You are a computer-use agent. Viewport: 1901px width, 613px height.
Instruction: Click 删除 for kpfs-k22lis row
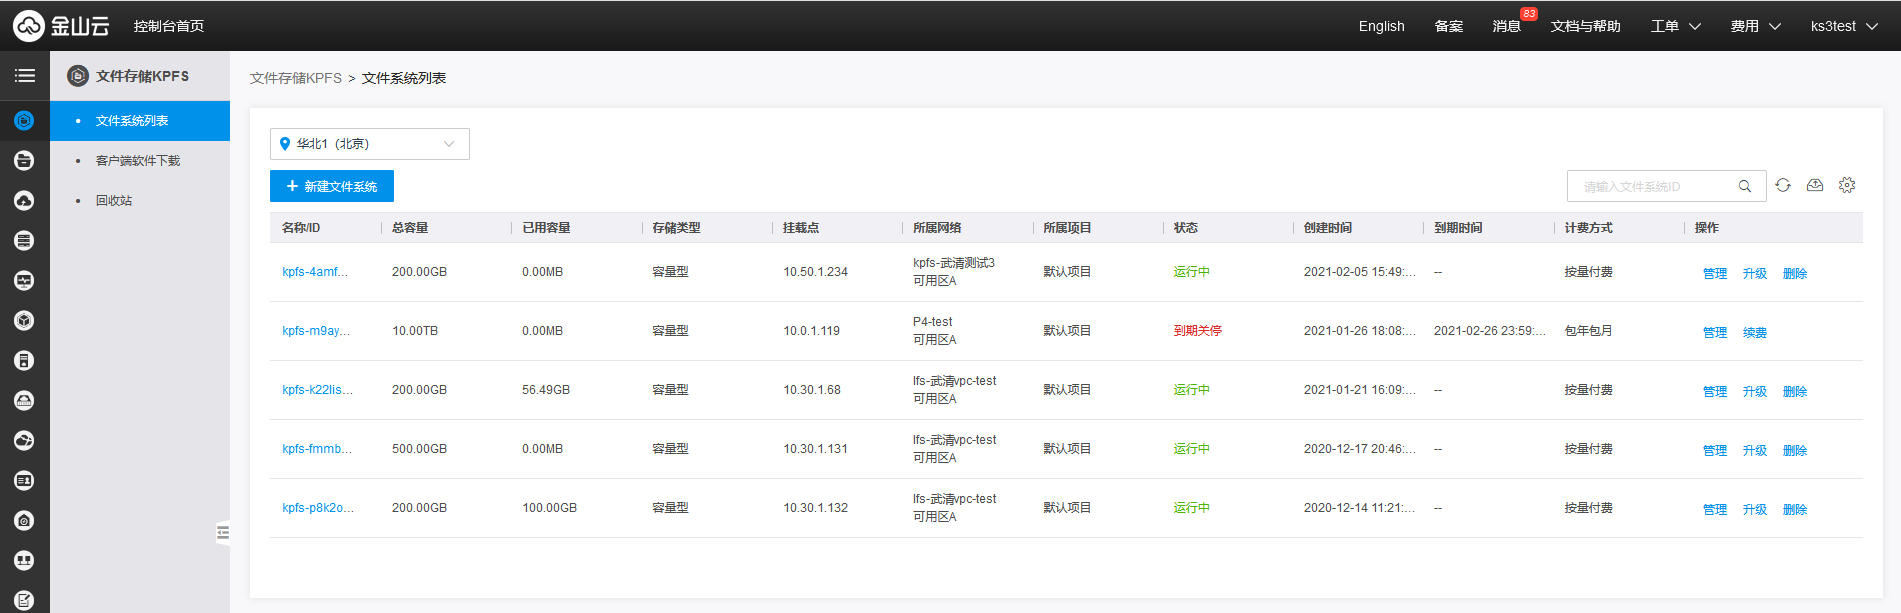pos(1795,391)
